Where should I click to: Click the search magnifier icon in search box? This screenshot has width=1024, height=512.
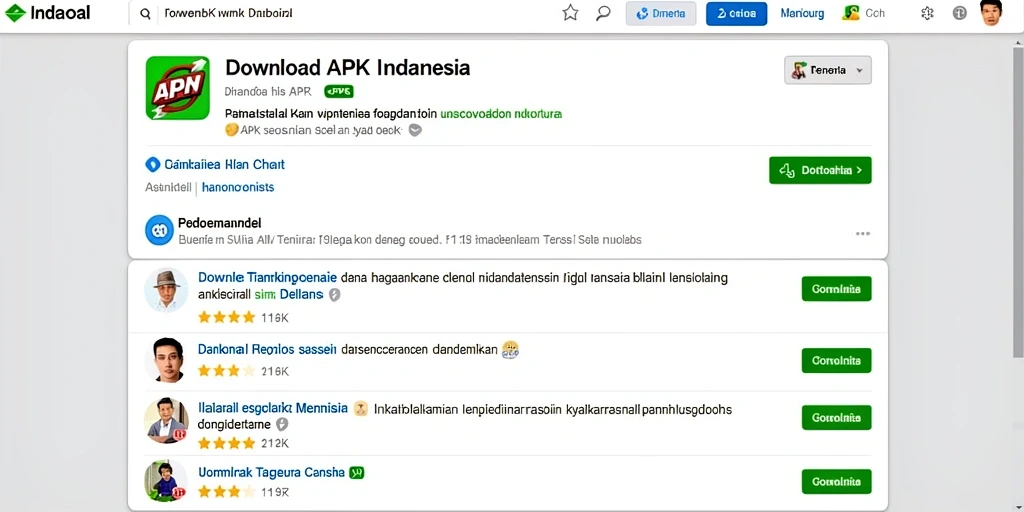point(146,14)
